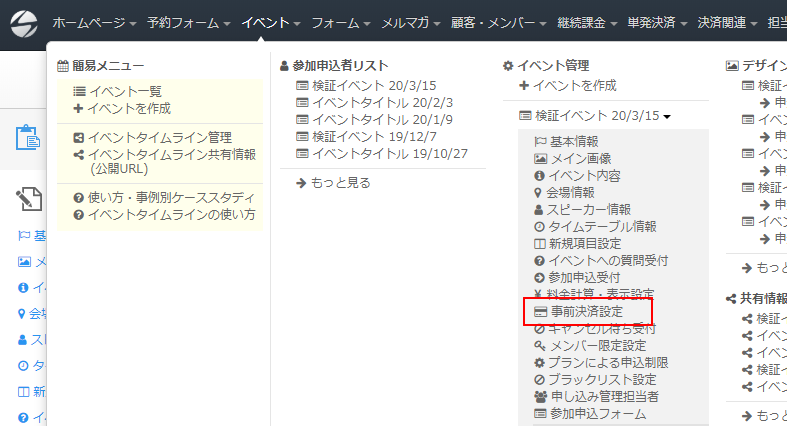Click イベントを作成 under イベント管理

[575, 86]
